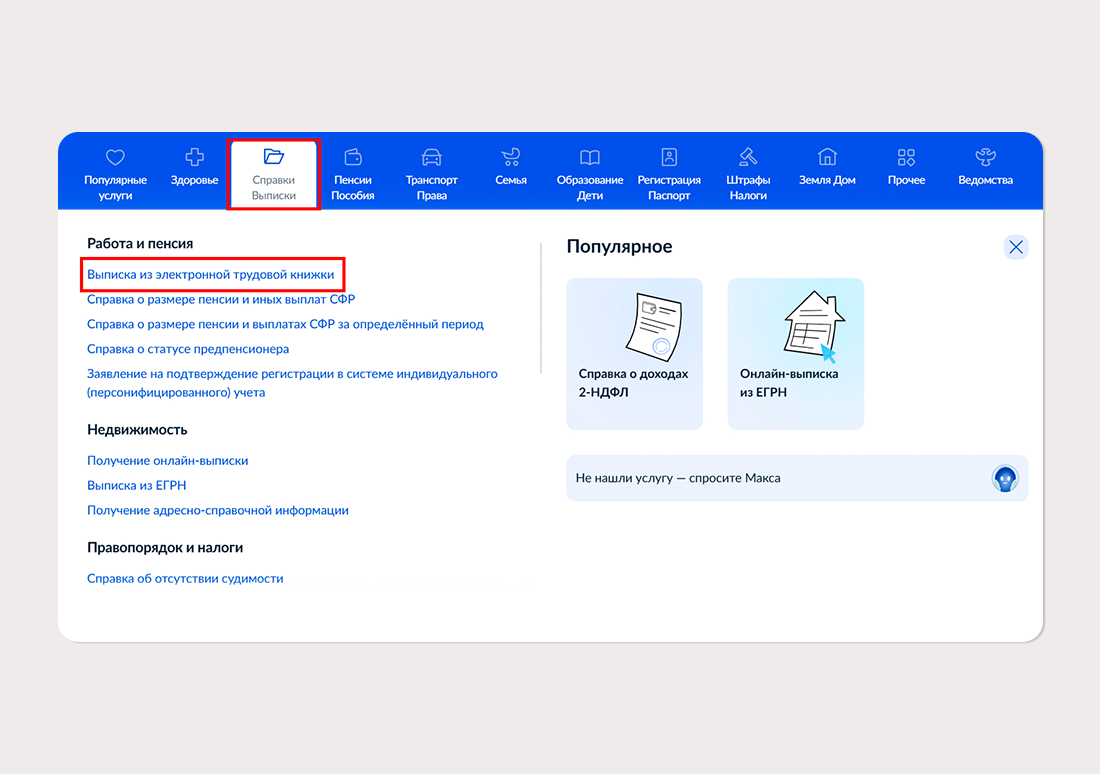Image resolution: width=1100 pixels, height=774 pixels.
Task: Open Образование Дети book icon
Action: pos(590,156)
